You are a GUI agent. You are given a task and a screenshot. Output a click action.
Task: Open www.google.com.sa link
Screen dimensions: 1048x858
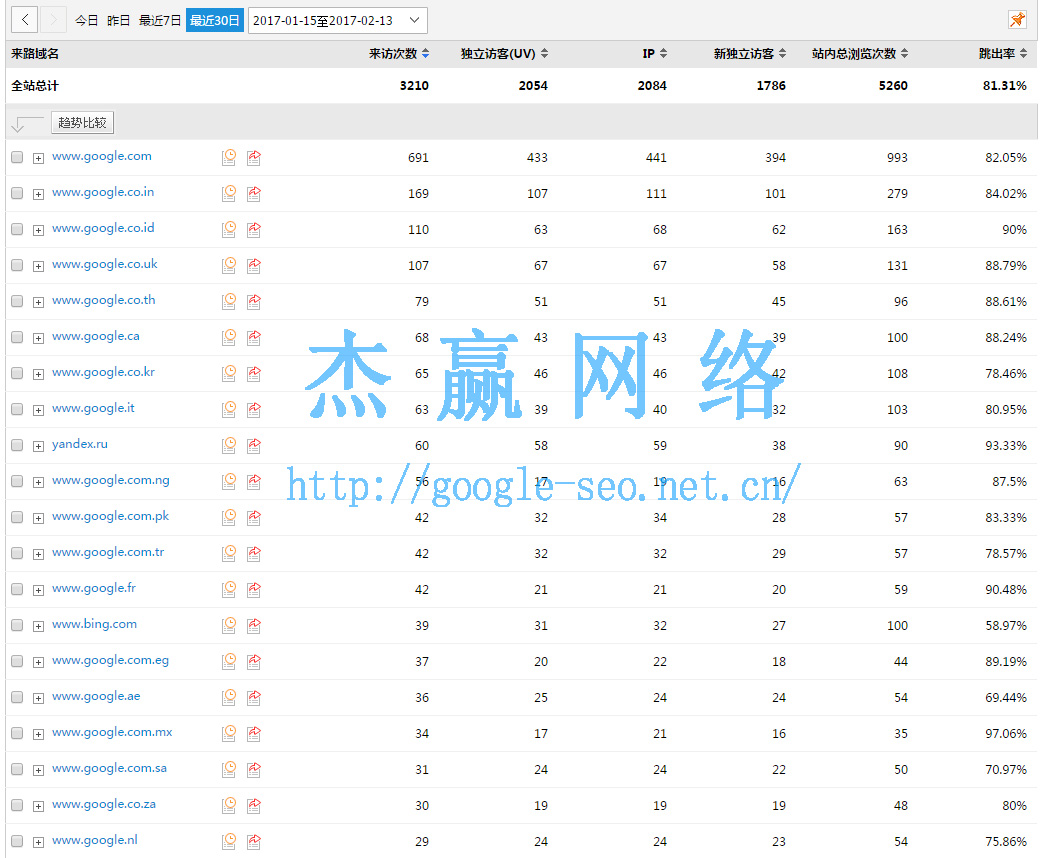[x=110, y=768]
